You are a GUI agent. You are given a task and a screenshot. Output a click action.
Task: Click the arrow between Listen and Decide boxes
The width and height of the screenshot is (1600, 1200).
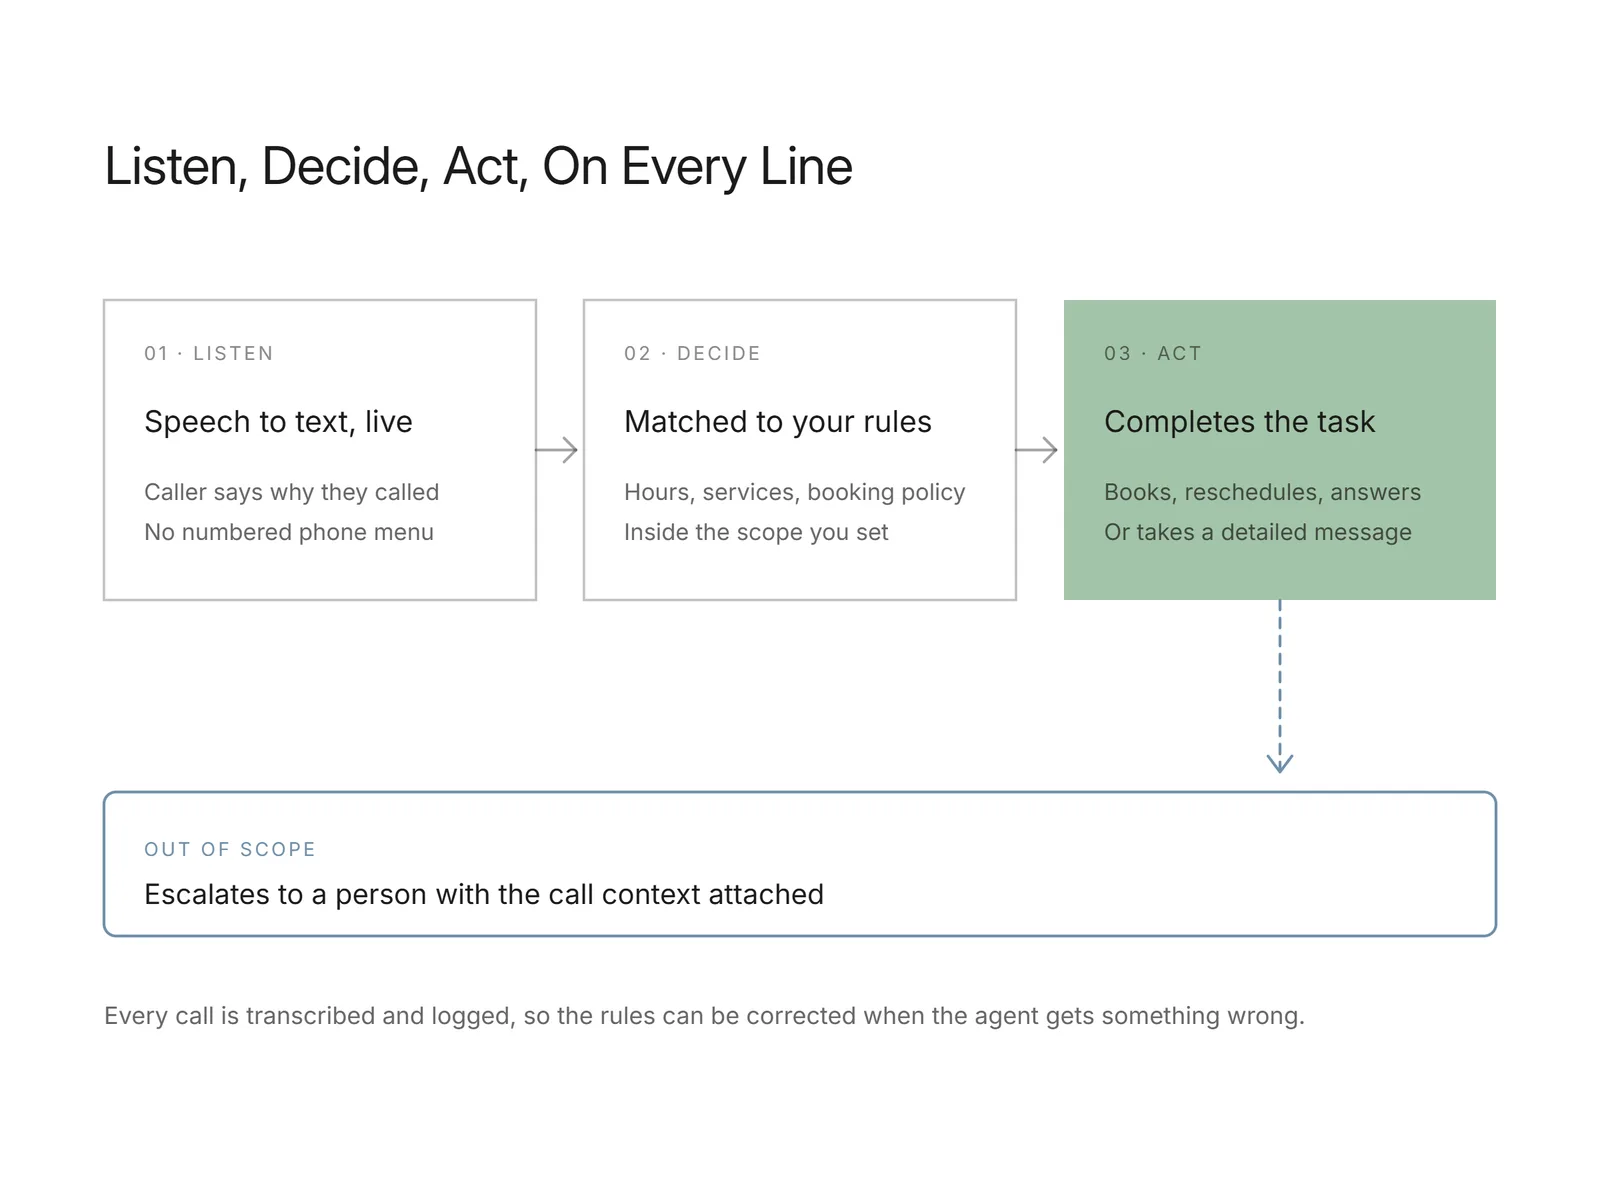[x=557, y=450]
